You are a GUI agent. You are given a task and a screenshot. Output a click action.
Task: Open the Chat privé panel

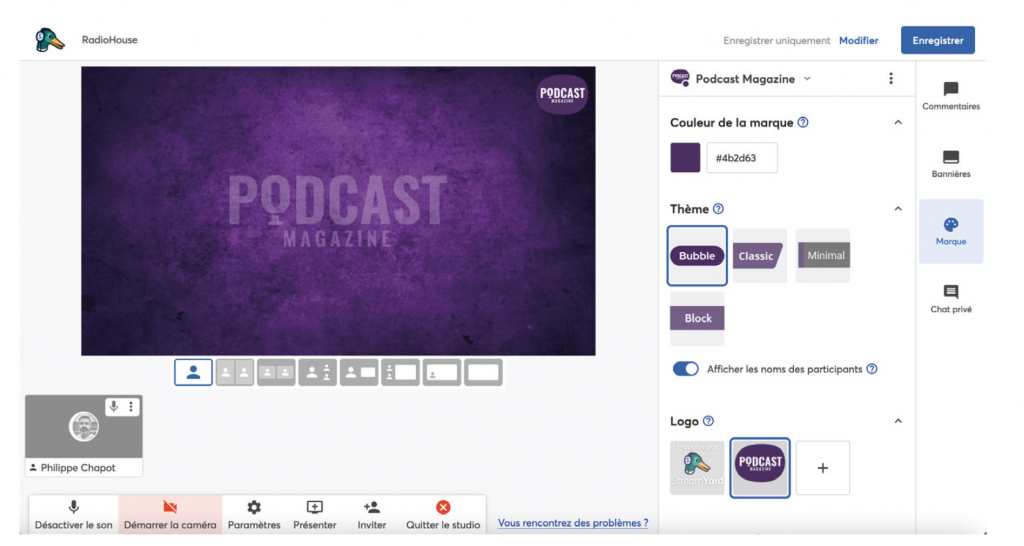click(951, 299)
